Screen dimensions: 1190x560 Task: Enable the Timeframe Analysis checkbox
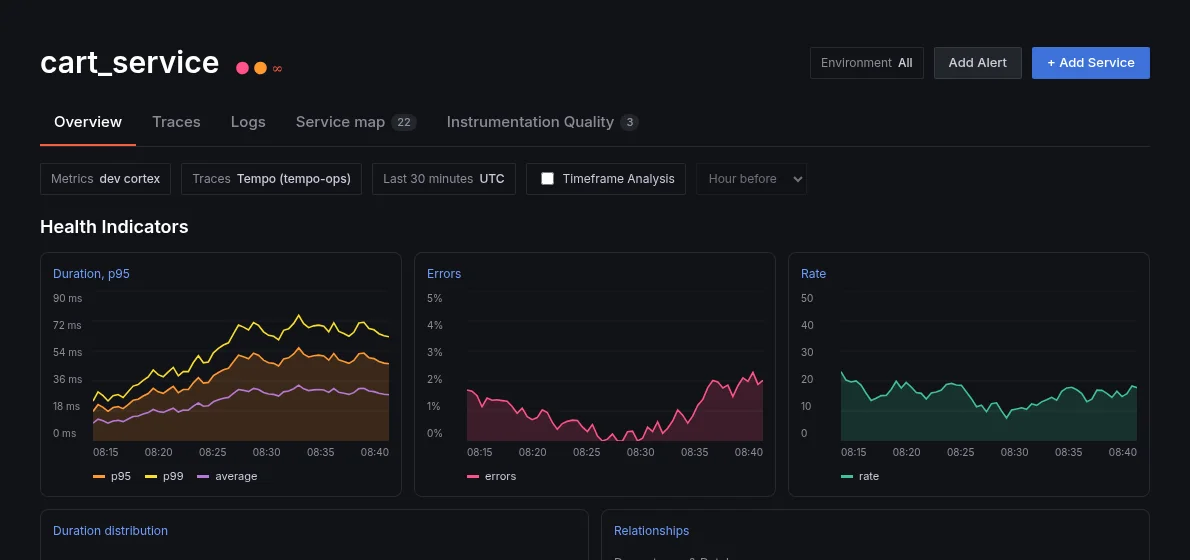click(x=547, y=179)
